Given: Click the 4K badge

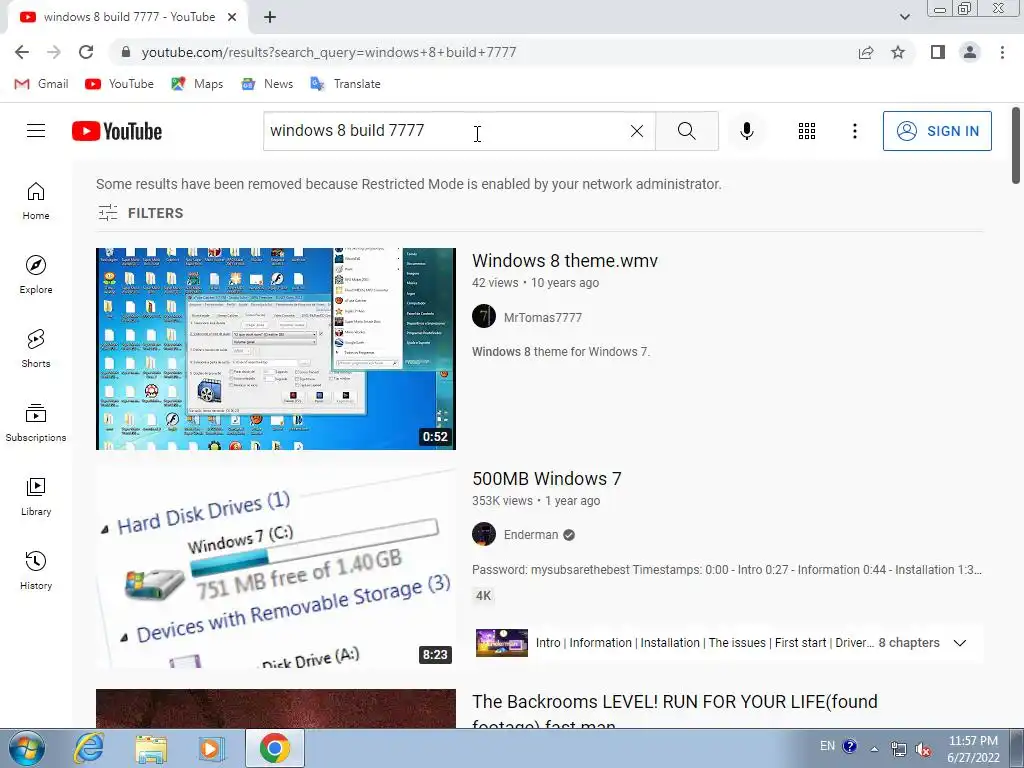Looking at the screenshot, I should (483, 596).
